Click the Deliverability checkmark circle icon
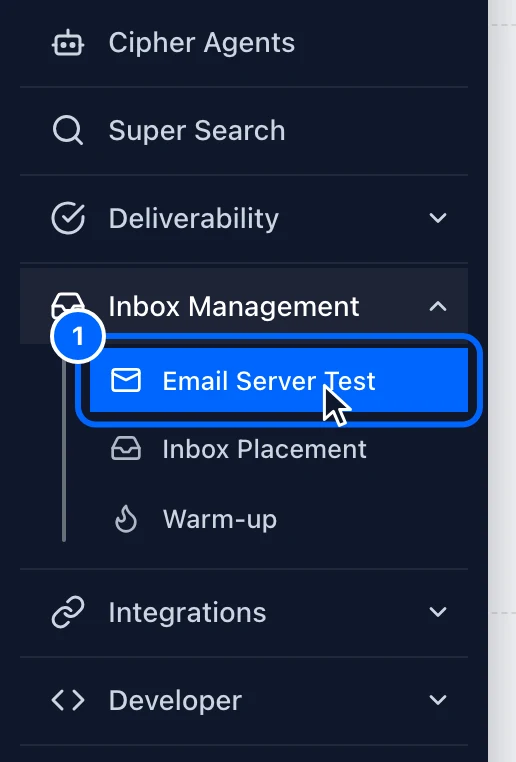Image resolution: width=516 pixels, height=762 pixels. click(x=68, y=218)
